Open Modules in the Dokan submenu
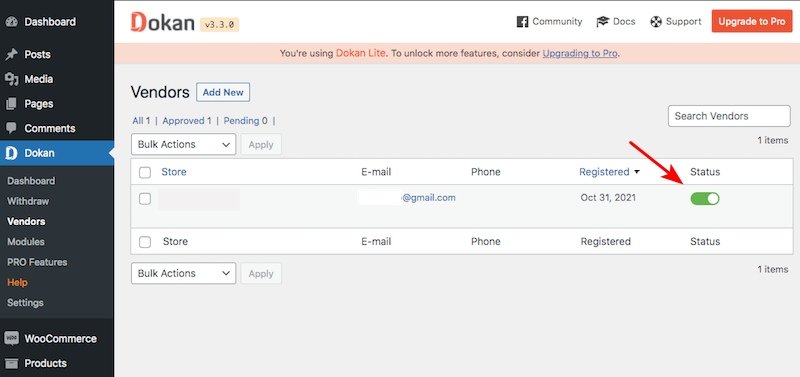The width and height of the screenshot is (800, 377). [x=26, y=242]
